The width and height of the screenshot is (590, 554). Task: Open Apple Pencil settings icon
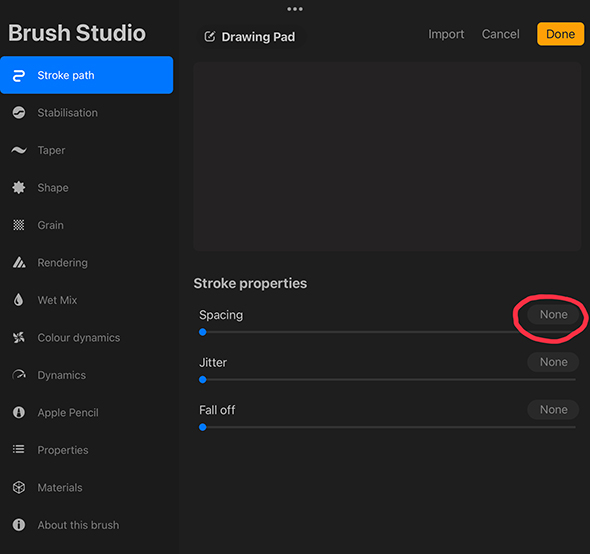(19, 412)
